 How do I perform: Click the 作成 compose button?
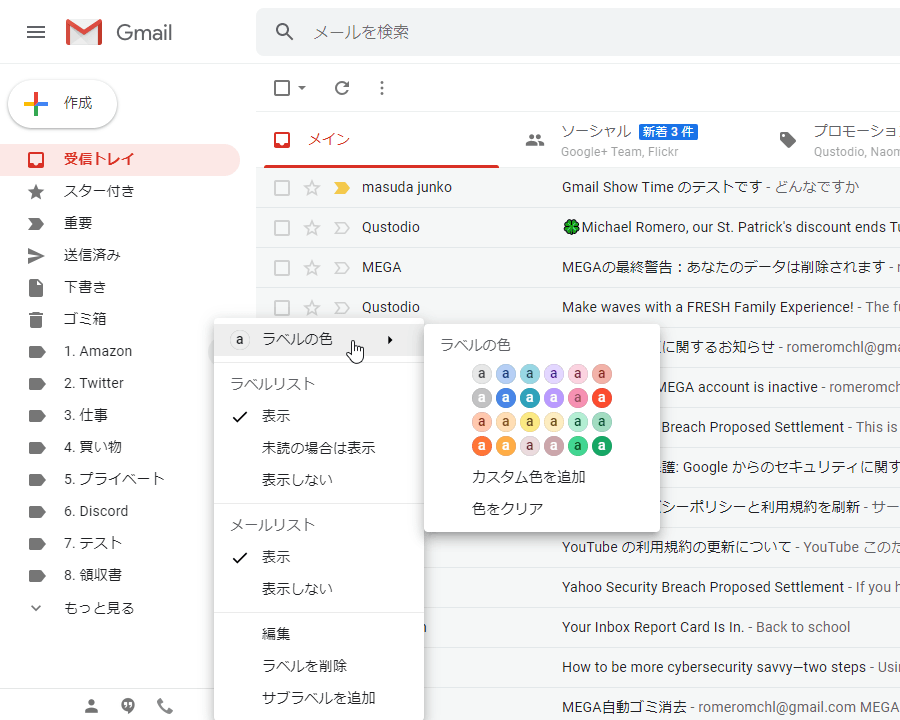[x=63, y=104]
